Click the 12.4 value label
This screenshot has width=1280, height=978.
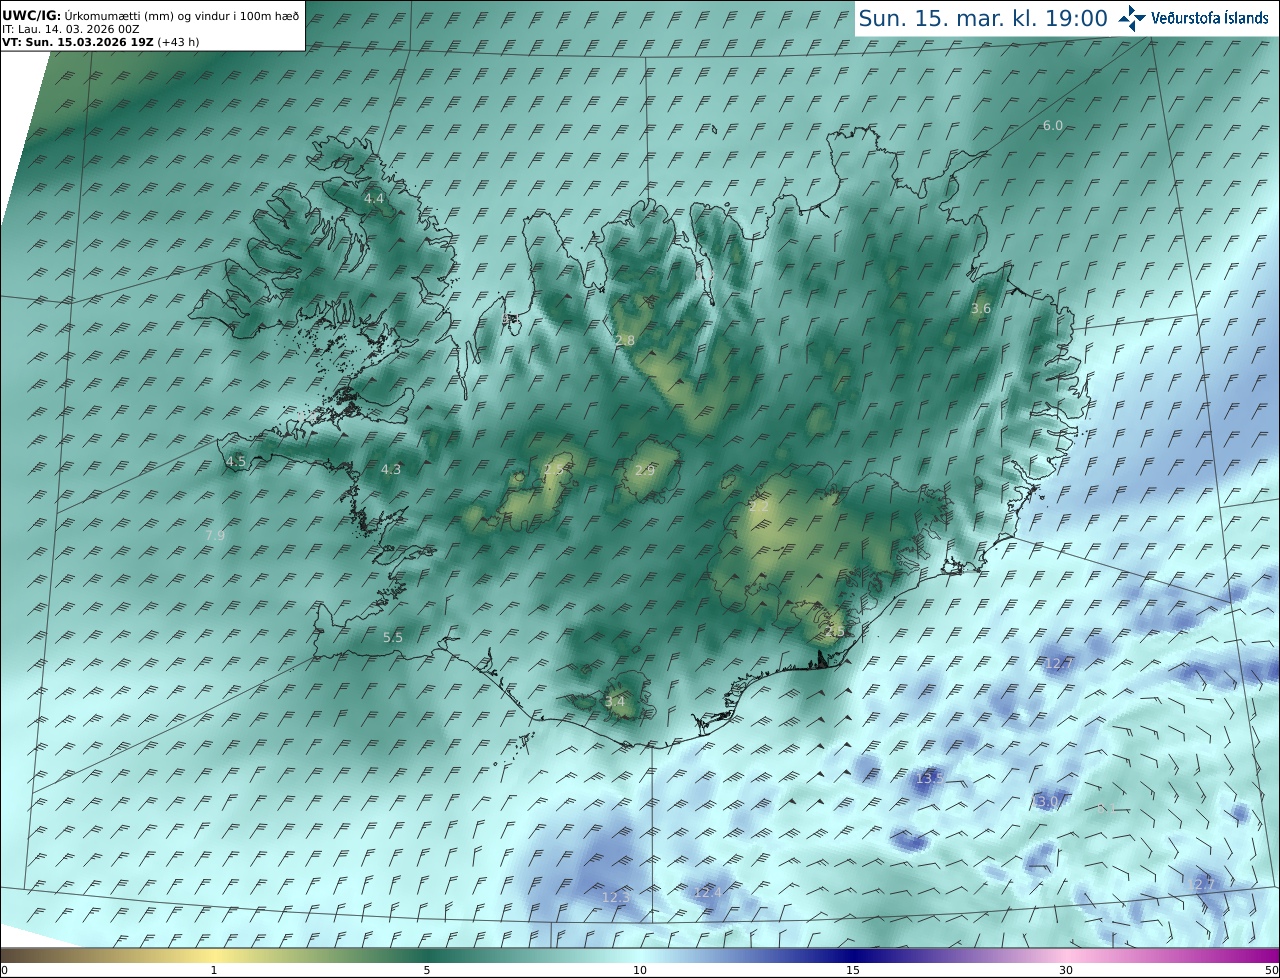click(x=707, y=892)
